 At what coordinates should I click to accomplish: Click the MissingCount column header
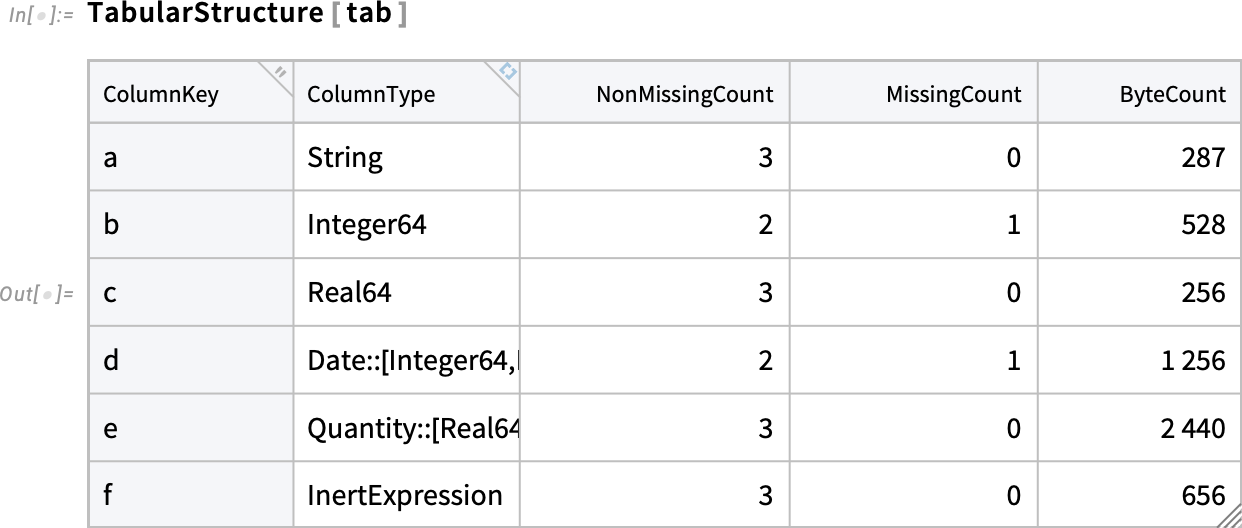(x=914, y=93)
